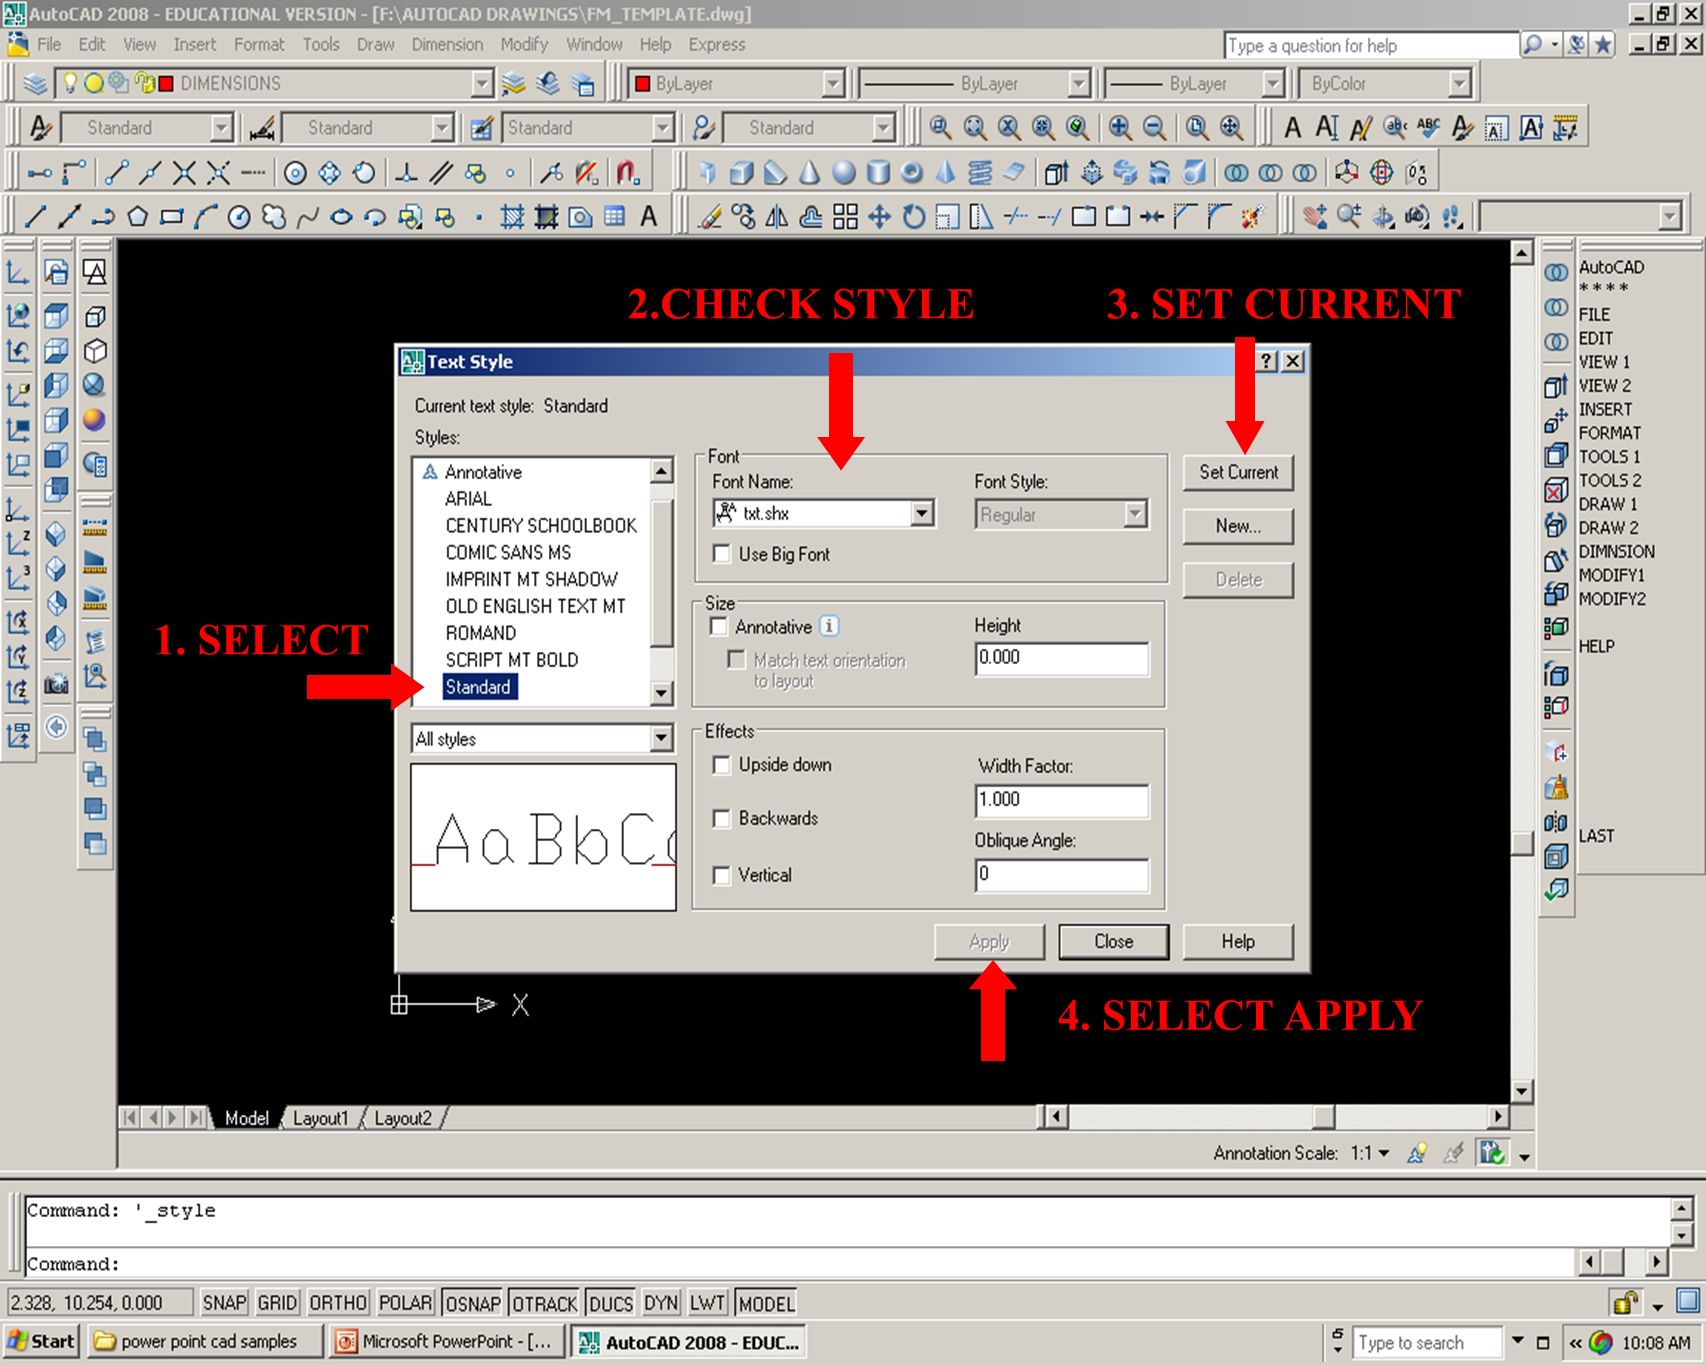The width and height of the screenshot is (1706, 1365).
Task: Select the Move tool
Action: [x=880, y=216]
